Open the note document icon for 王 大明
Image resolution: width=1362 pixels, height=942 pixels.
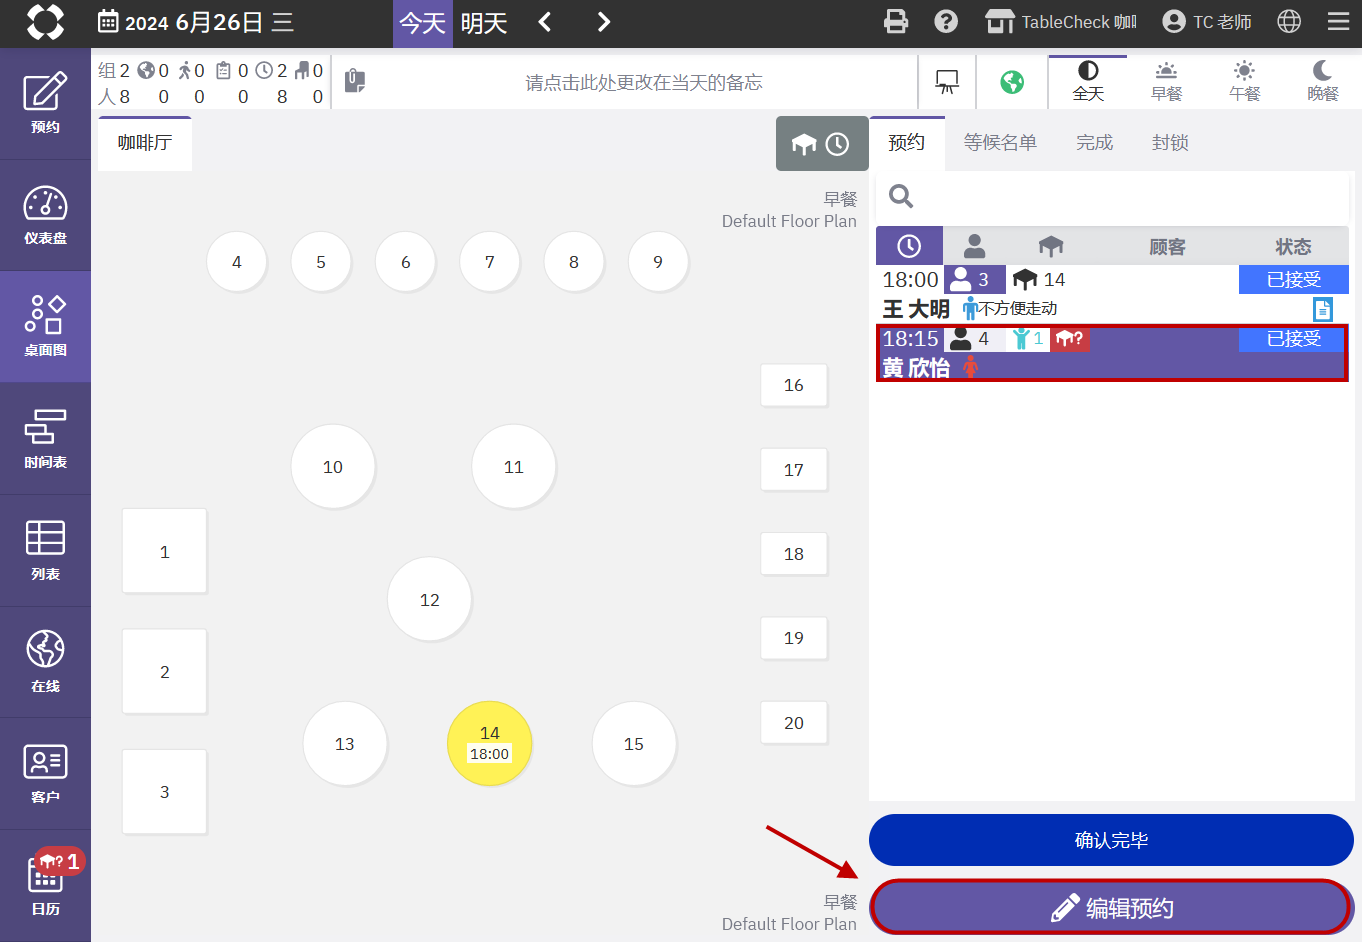tap(1323, 309)
